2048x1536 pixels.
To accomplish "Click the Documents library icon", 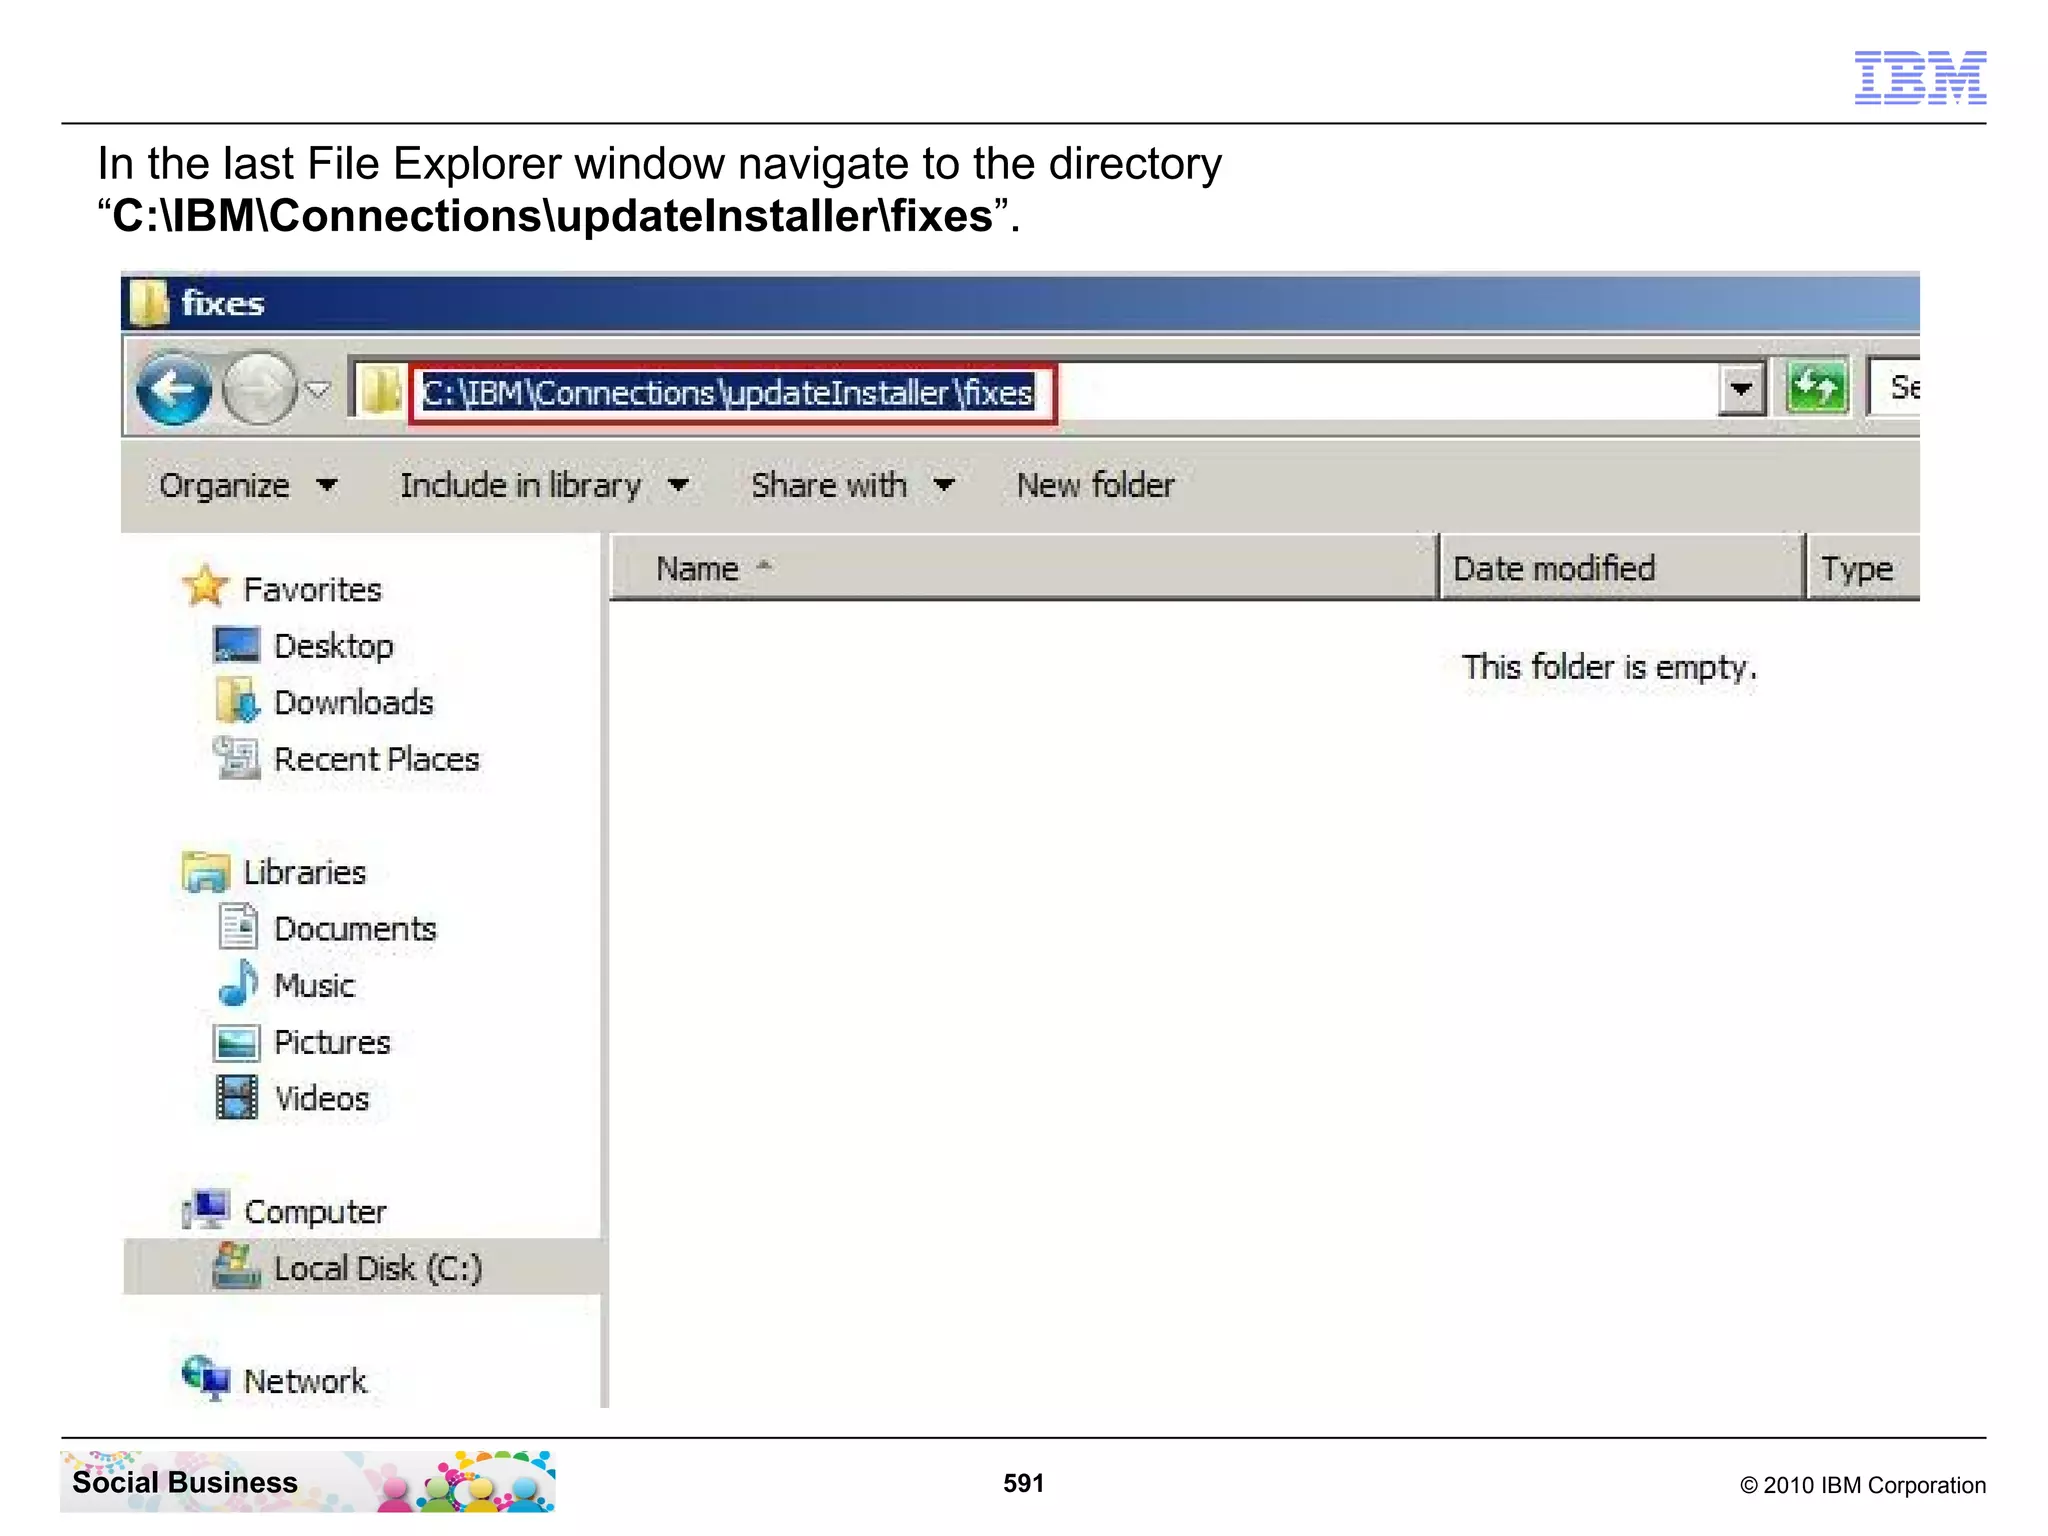I will click(238, 926).
